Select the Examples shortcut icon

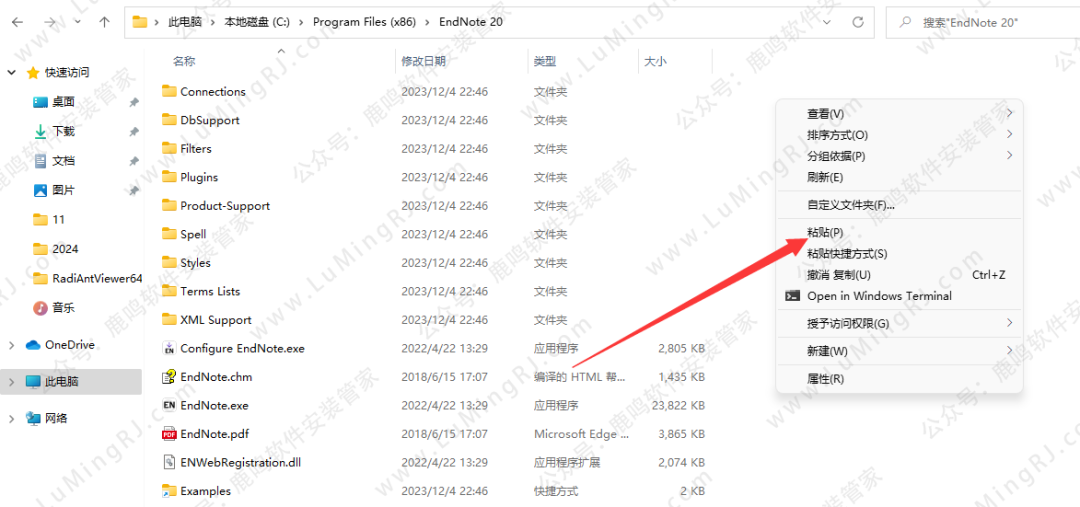(x=169, y=491)
